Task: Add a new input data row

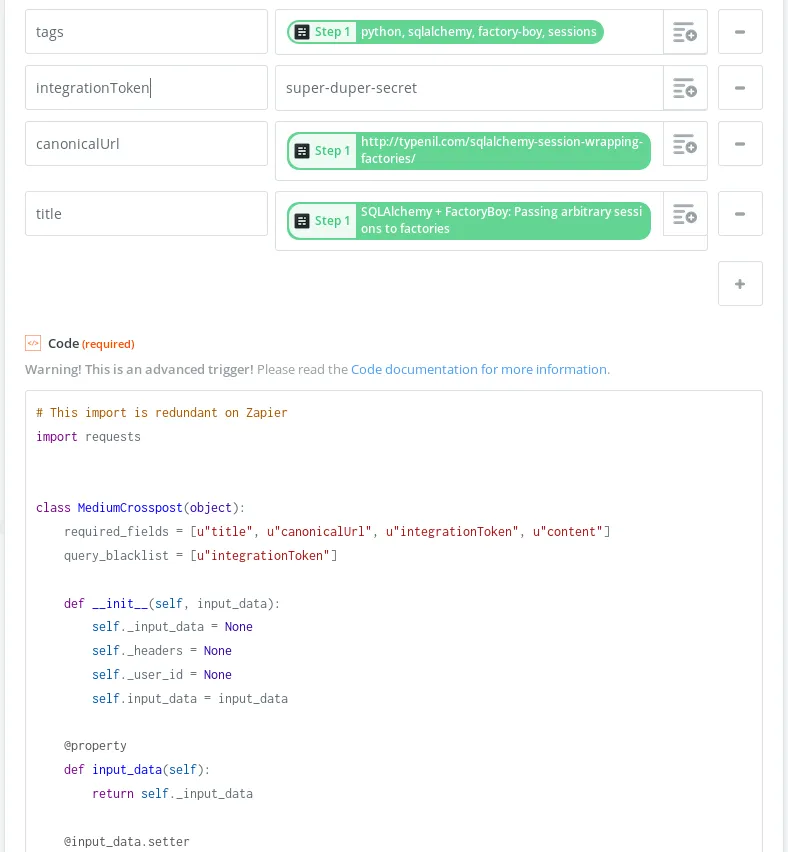Action: [740, 284]
